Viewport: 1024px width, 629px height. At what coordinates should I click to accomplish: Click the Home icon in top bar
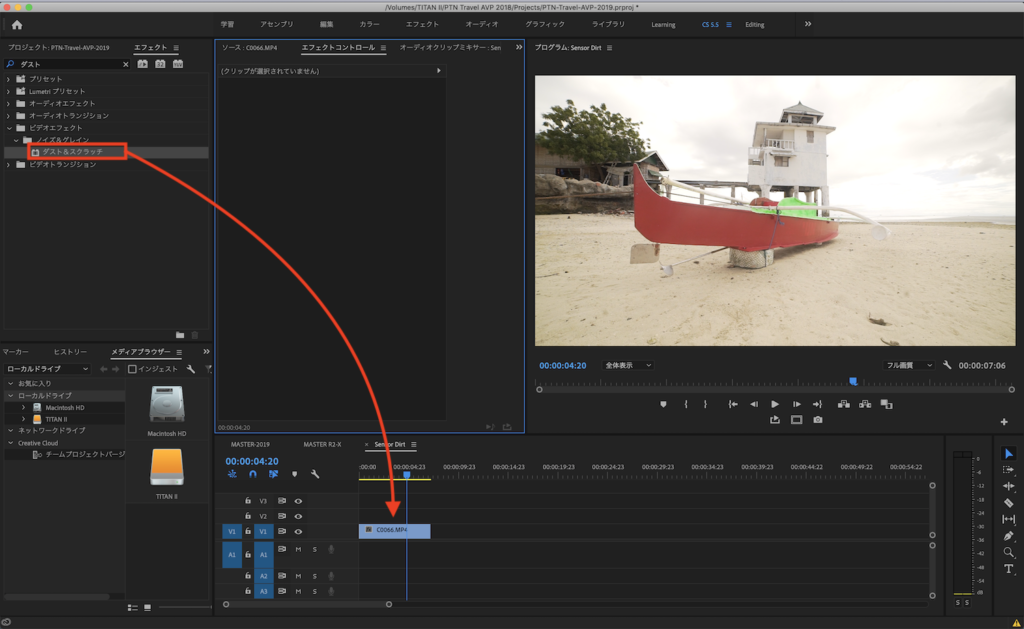tap(16, 24)
